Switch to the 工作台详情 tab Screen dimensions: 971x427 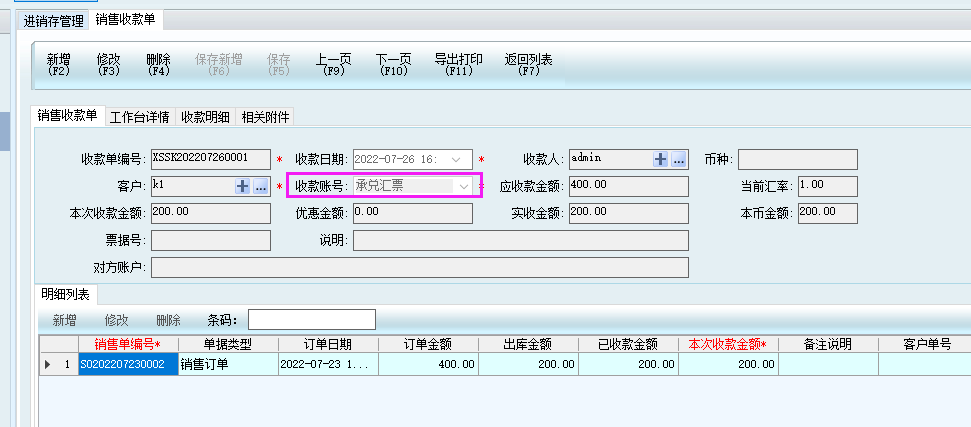[139, 117]
